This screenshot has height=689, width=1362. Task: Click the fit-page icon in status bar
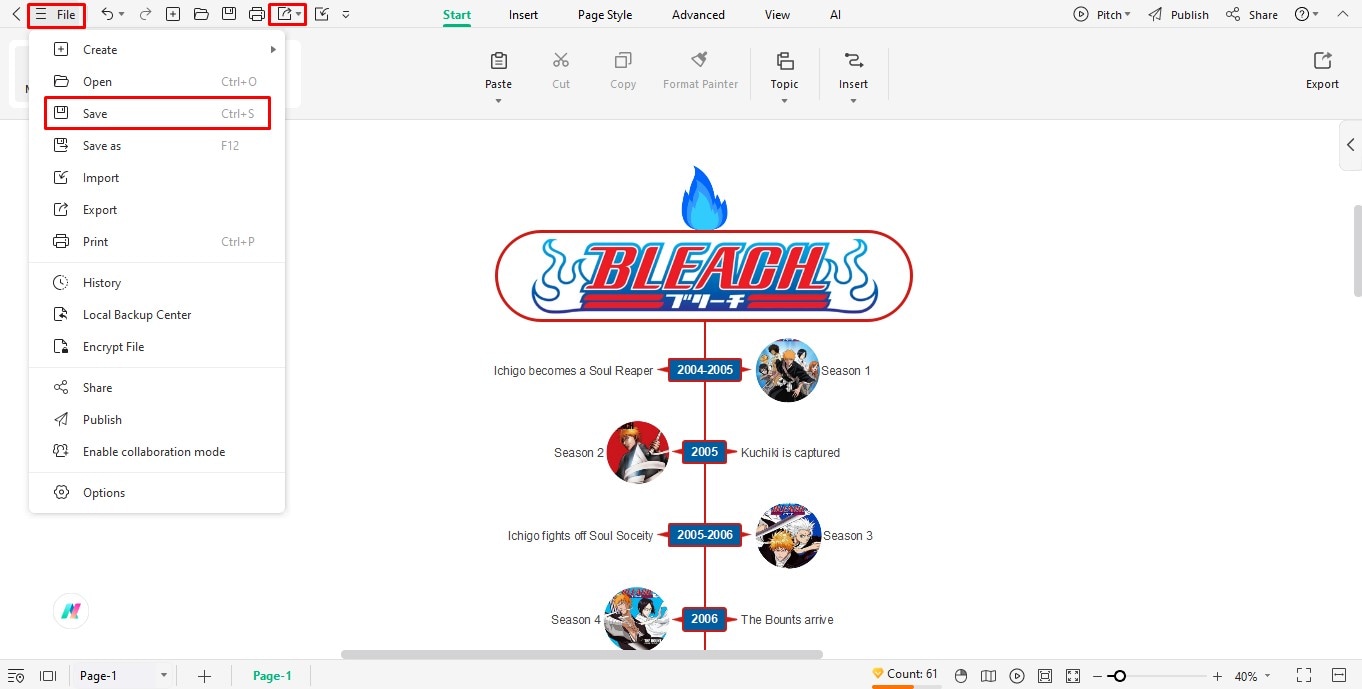pyautogui.click(x=1045, y=676)
